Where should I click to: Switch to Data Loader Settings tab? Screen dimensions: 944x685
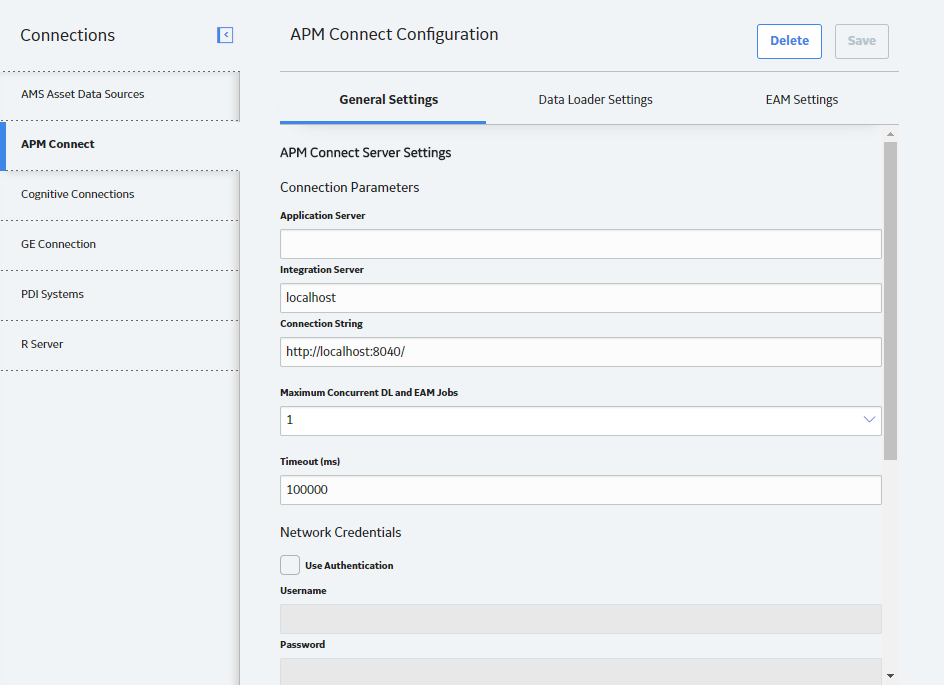click(x=595, y=100)
